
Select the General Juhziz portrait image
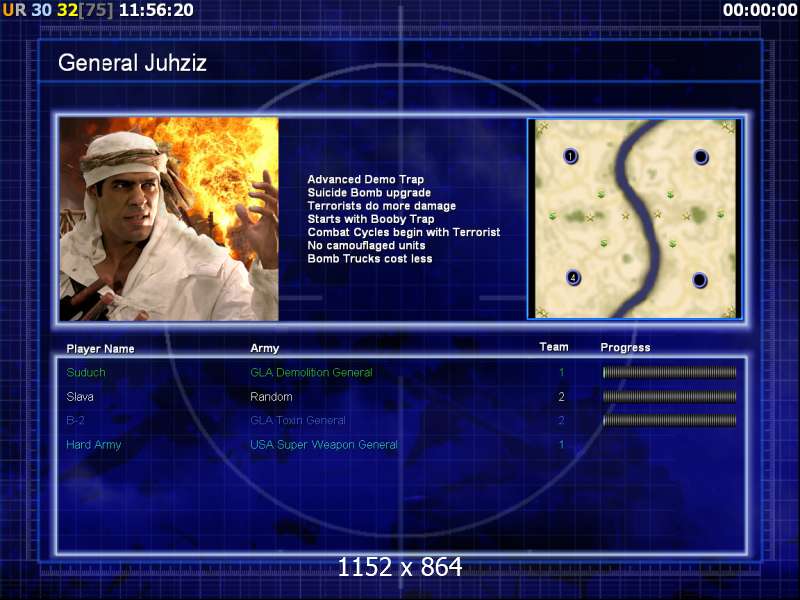click(169, 219)
